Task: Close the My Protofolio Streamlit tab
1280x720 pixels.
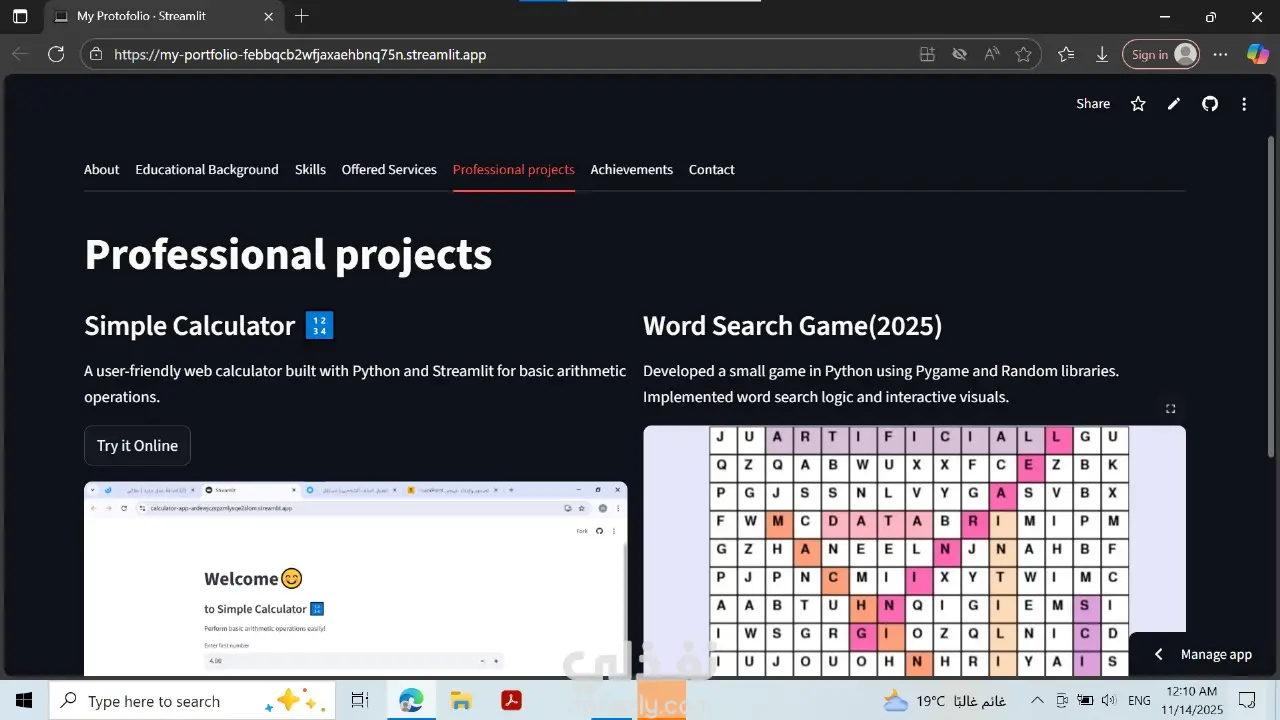Action: coord(268,17)
